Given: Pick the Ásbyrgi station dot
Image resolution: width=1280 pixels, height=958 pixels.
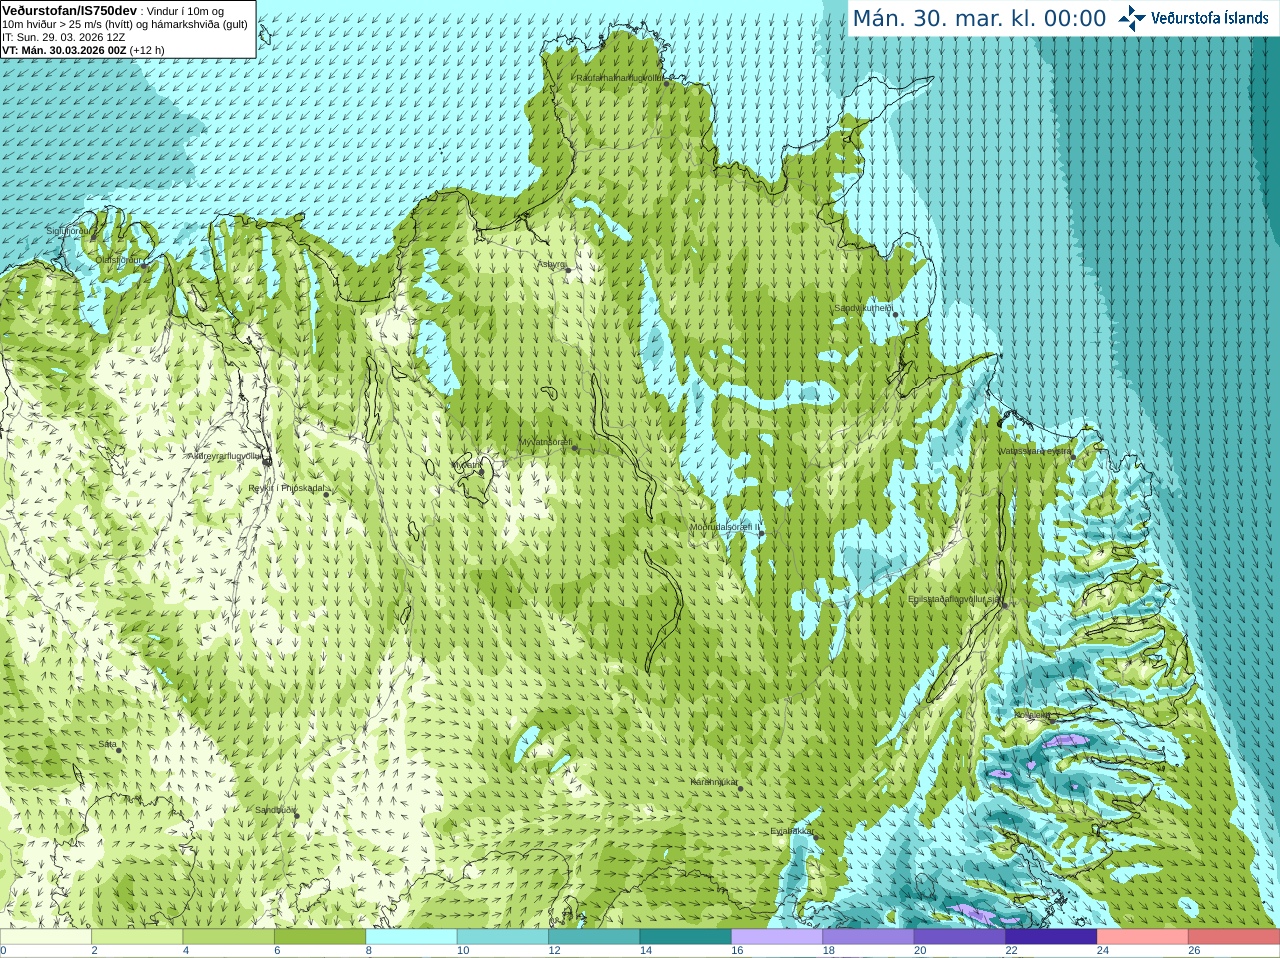Looking at the screenshot, I should tap(568, 270).
